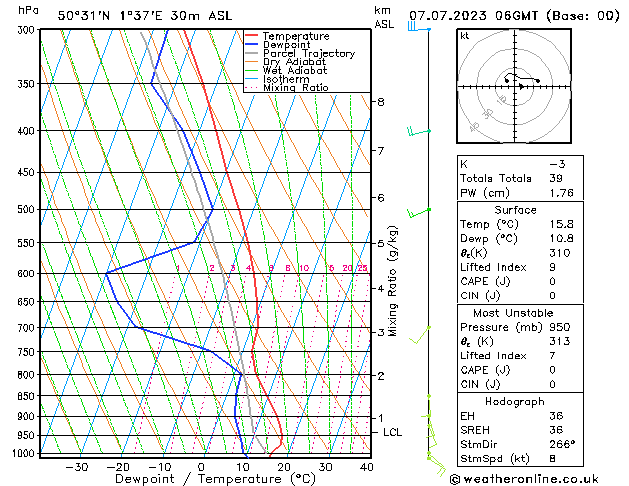Click the hodograph wind circle plot
Screen dimensions: 629x486
[x=514, y=86]
